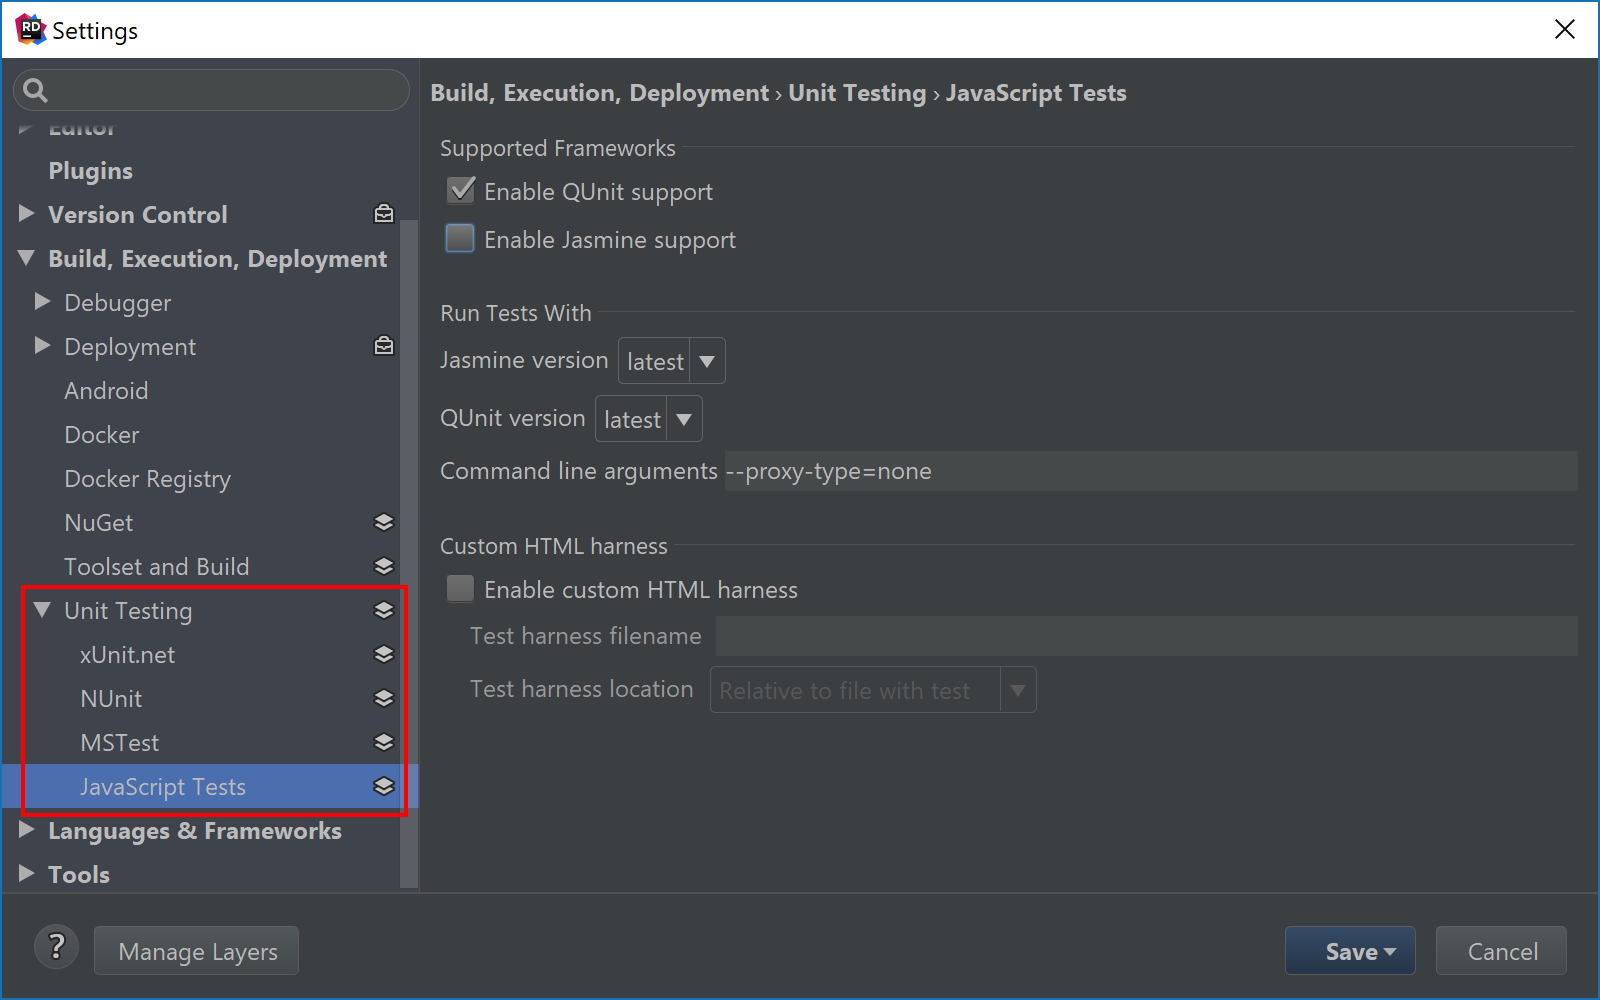The height and width of the screenshot is (1000, 1600).
Task: Select the NuGet settings page
Action: pyautogui.click(x=99, y=523)
